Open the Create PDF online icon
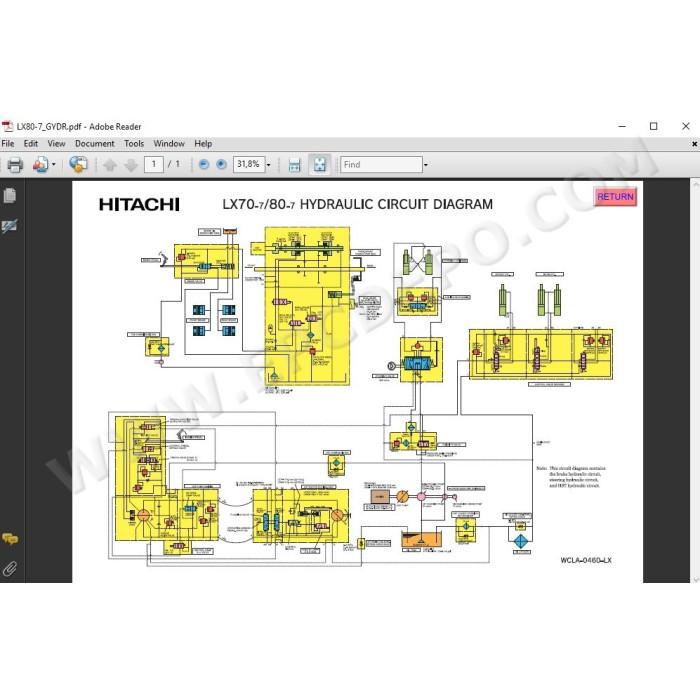 coord(40,165)
